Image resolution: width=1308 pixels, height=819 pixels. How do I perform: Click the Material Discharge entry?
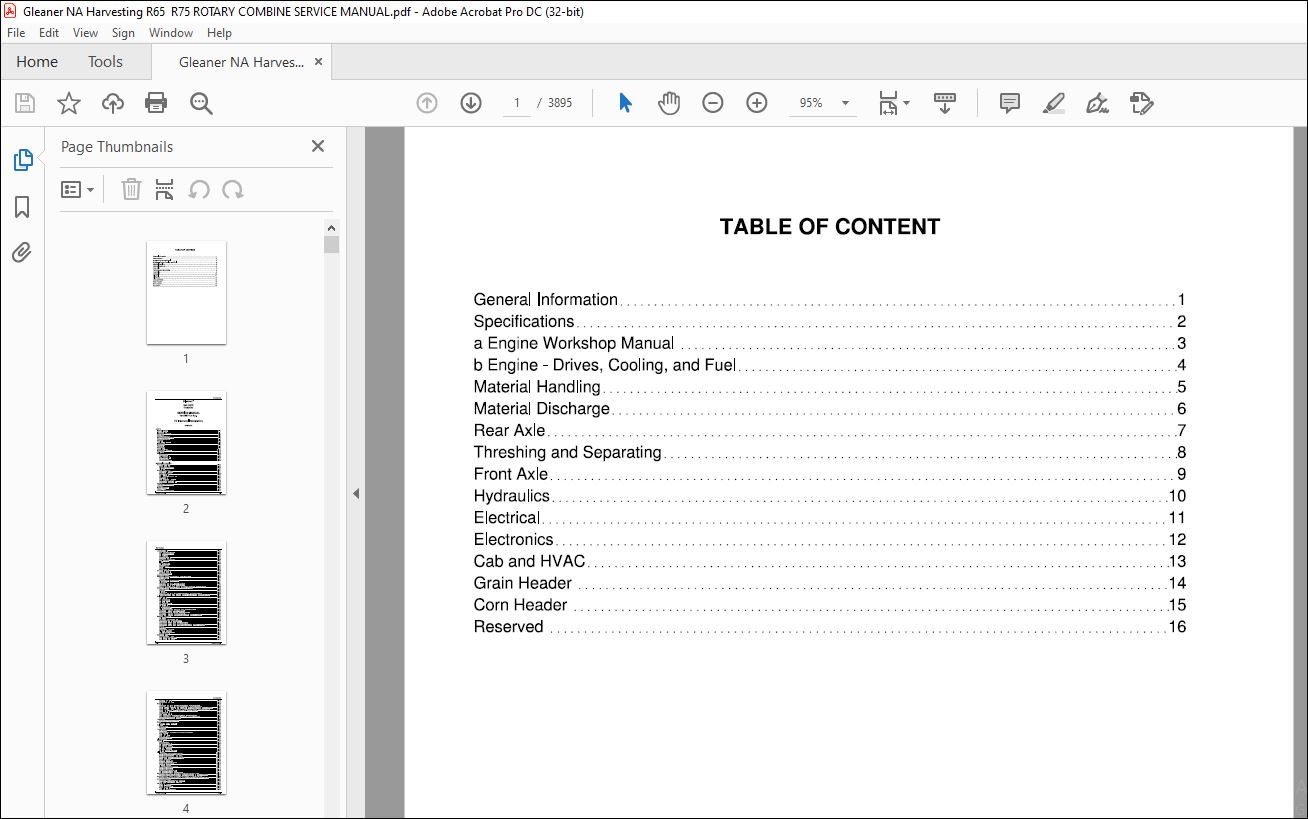542,409
